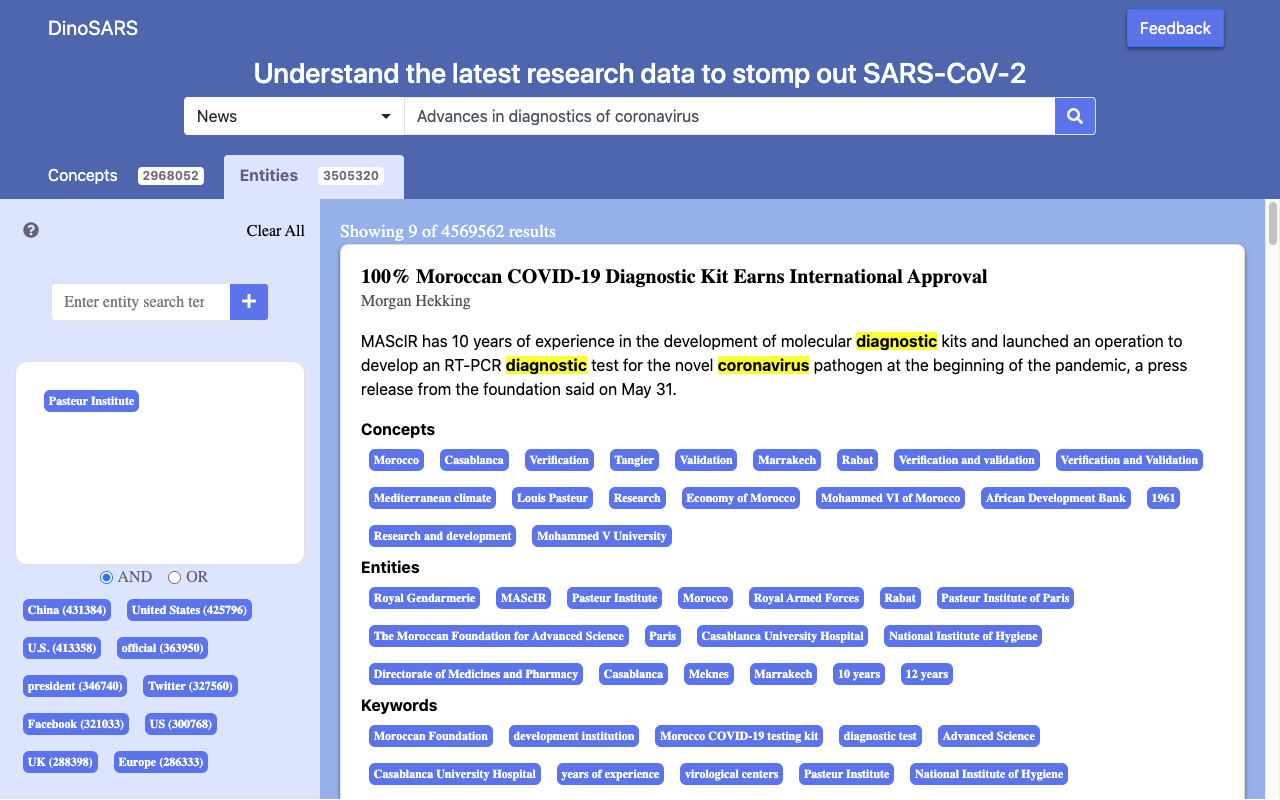The image size is (1280, 800).
Task: Click the Economy of Morocco concept tag
Action: pos(740,498)
